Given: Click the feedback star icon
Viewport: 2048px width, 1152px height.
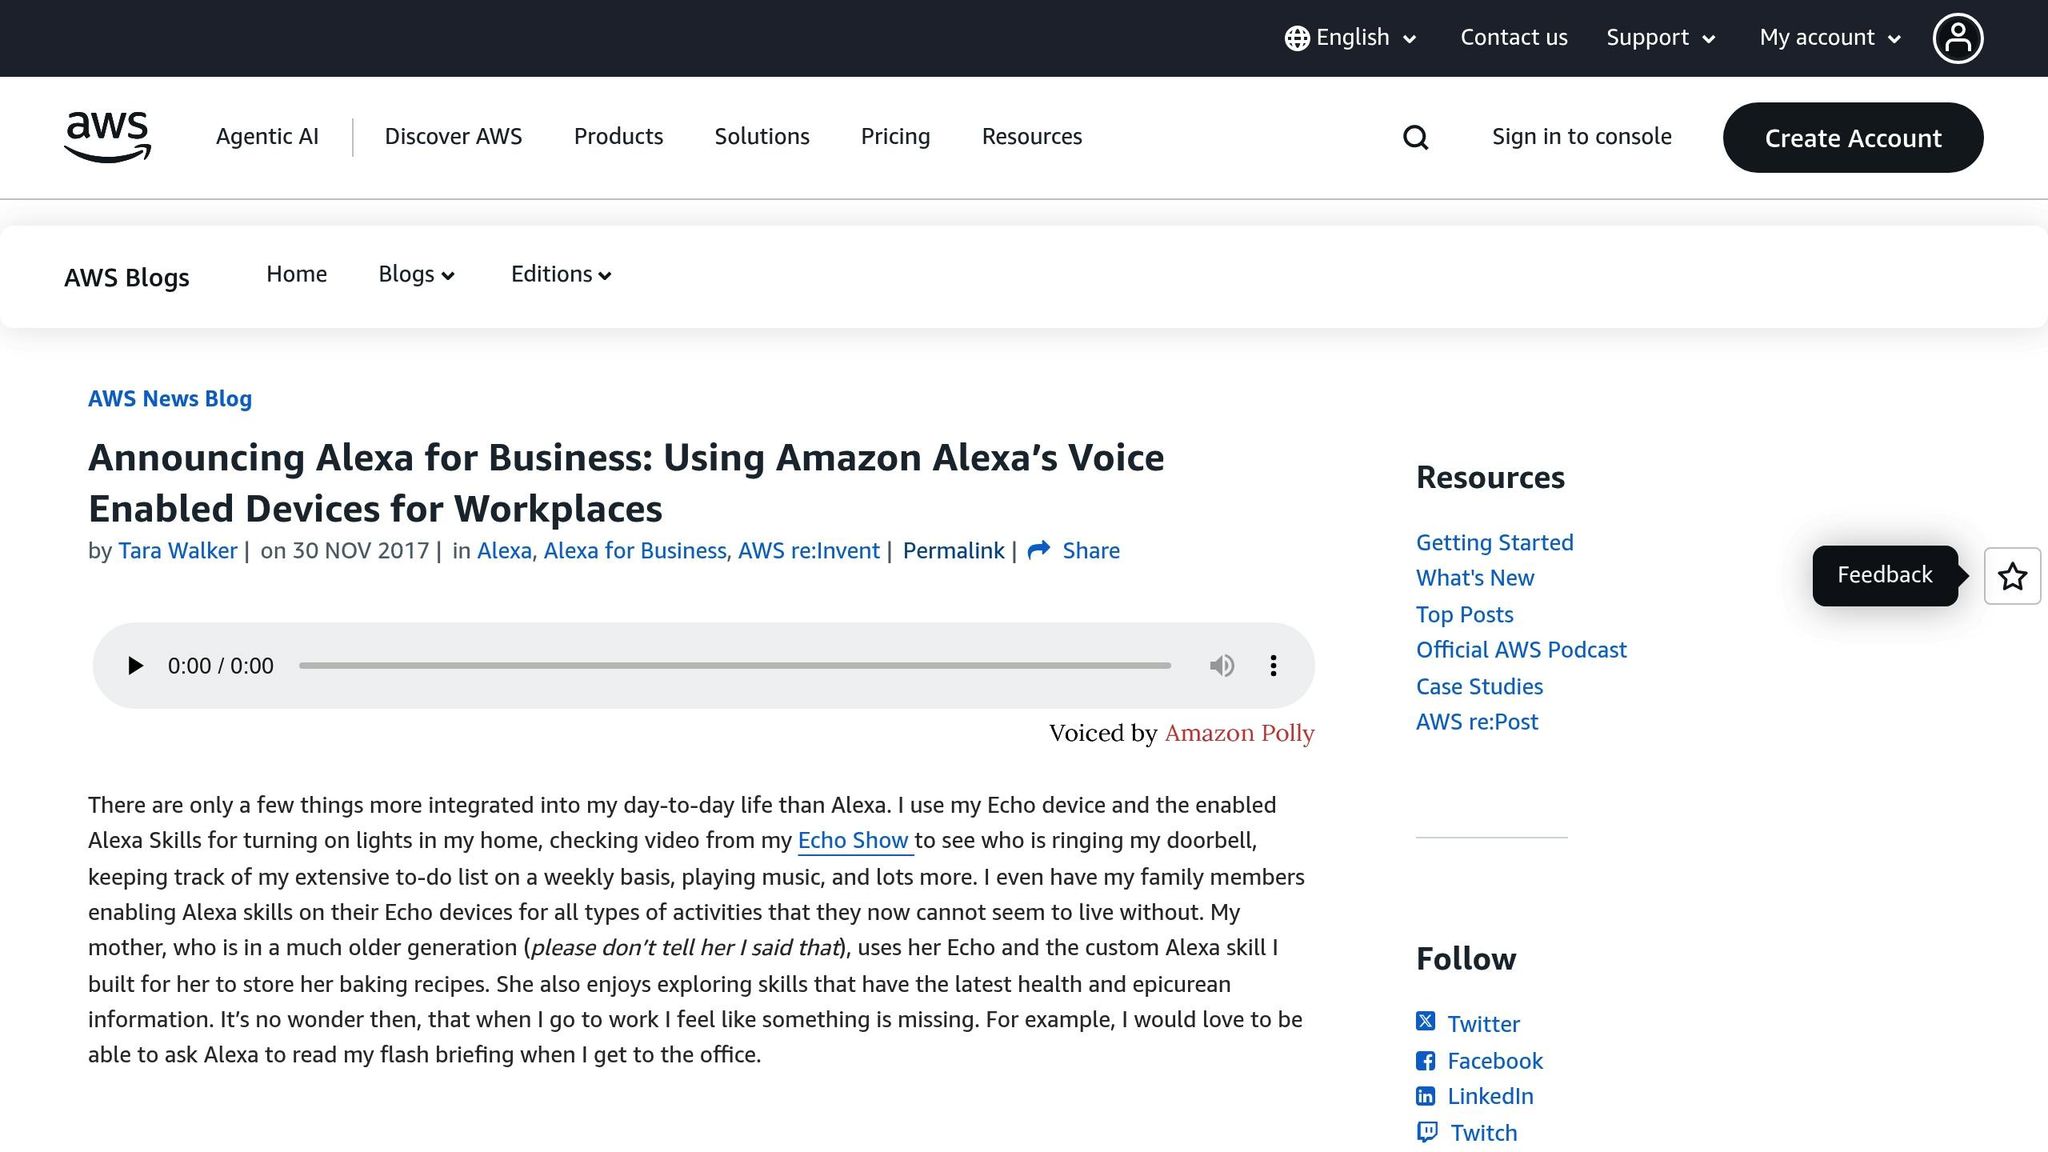Looking at the screenshot, I should pyautogui.click(x=2012, y=576).
